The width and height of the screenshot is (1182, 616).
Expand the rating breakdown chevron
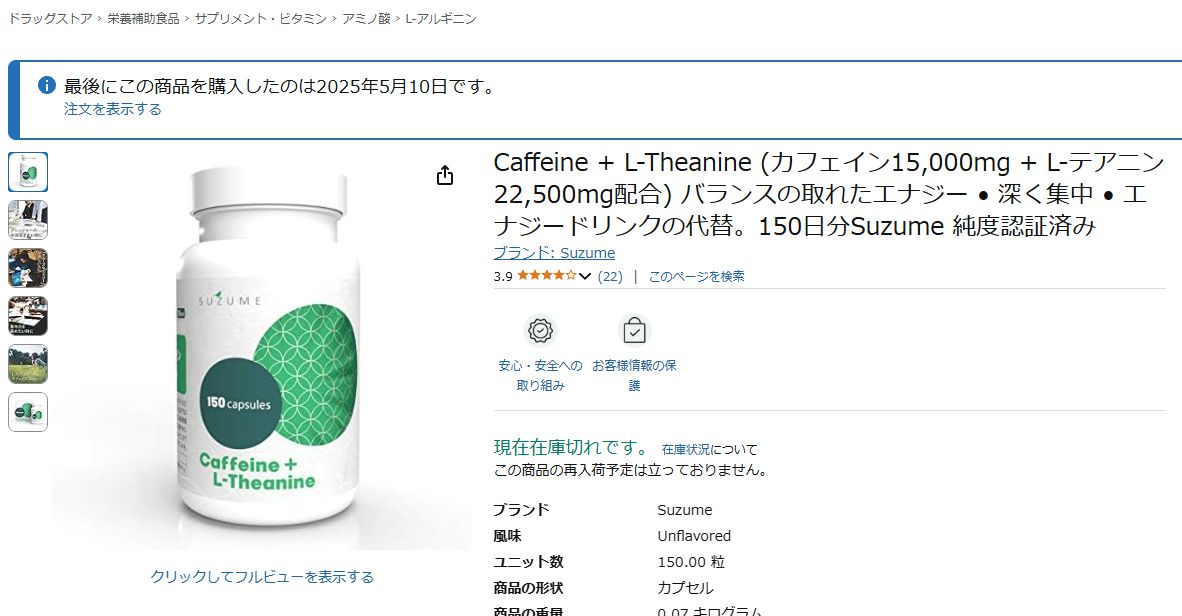coord(585,277)
